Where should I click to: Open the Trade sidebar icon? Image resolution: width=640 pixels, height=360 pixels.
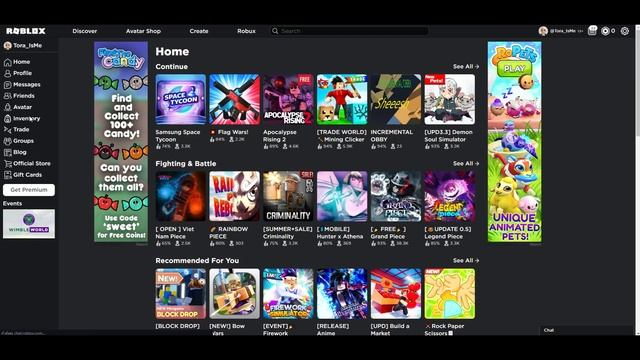coord(7,130)
